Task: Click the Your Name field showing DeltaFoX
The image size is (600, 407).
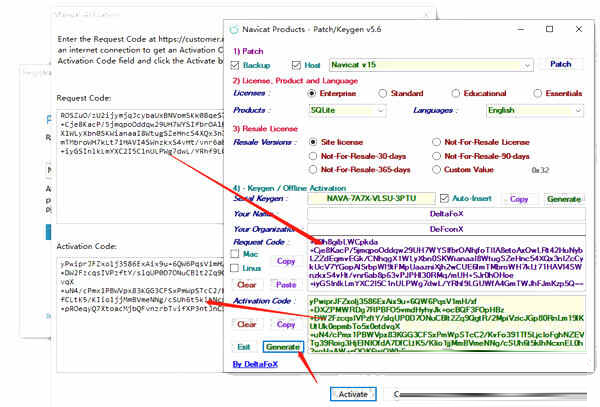Action: [446, 214]
